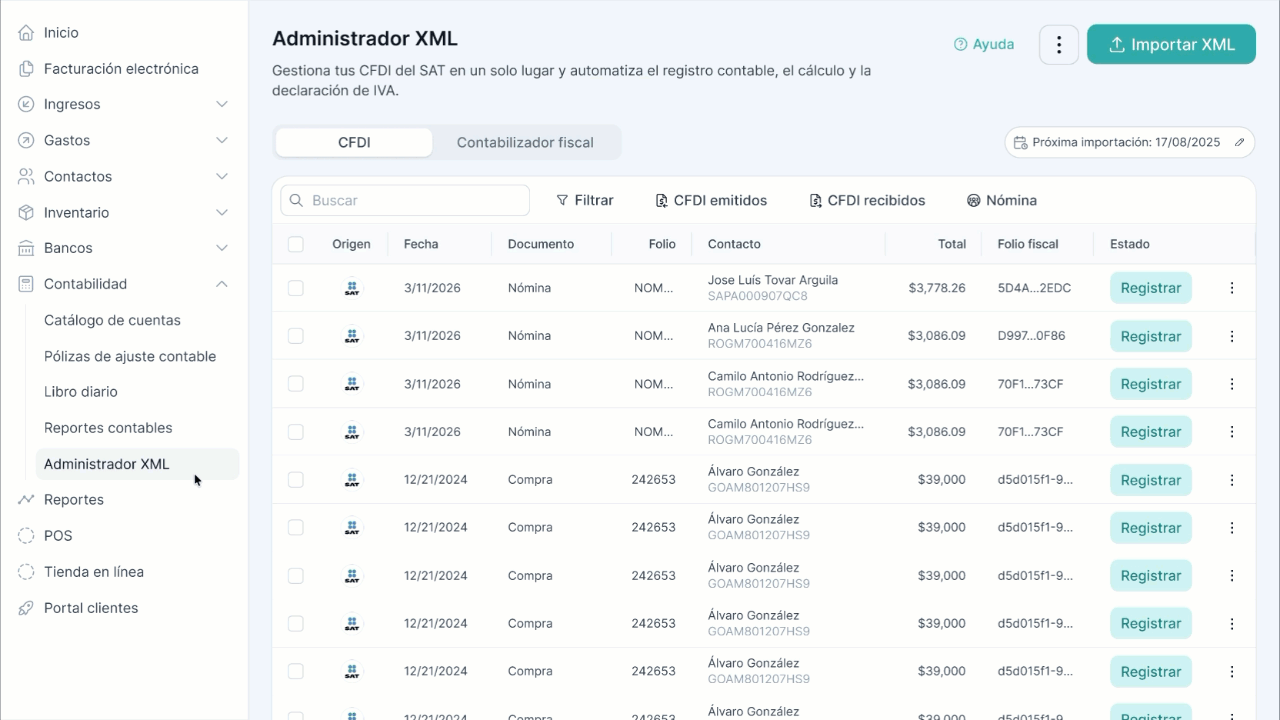The height and width of the screenshot is (720, 1280).
Task: Click the Ingresos arrow icon
Action: (x=26, y=104)
